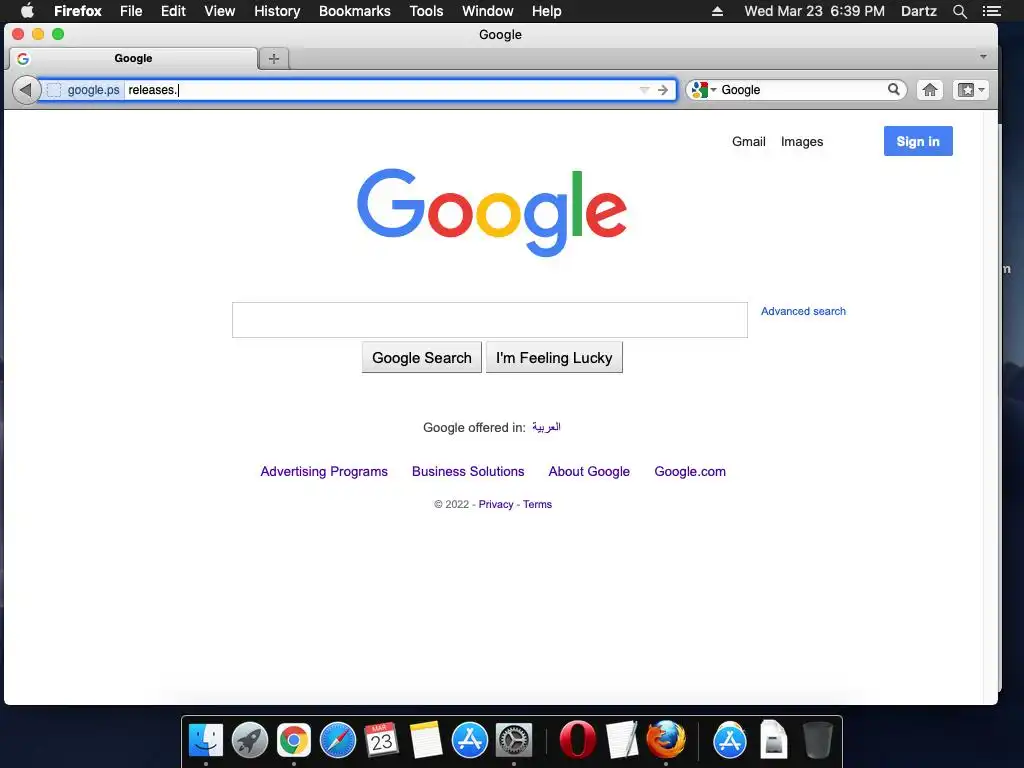Launch Google Chrome from the Dock
Screen dimensions: 1024x768
293,741
